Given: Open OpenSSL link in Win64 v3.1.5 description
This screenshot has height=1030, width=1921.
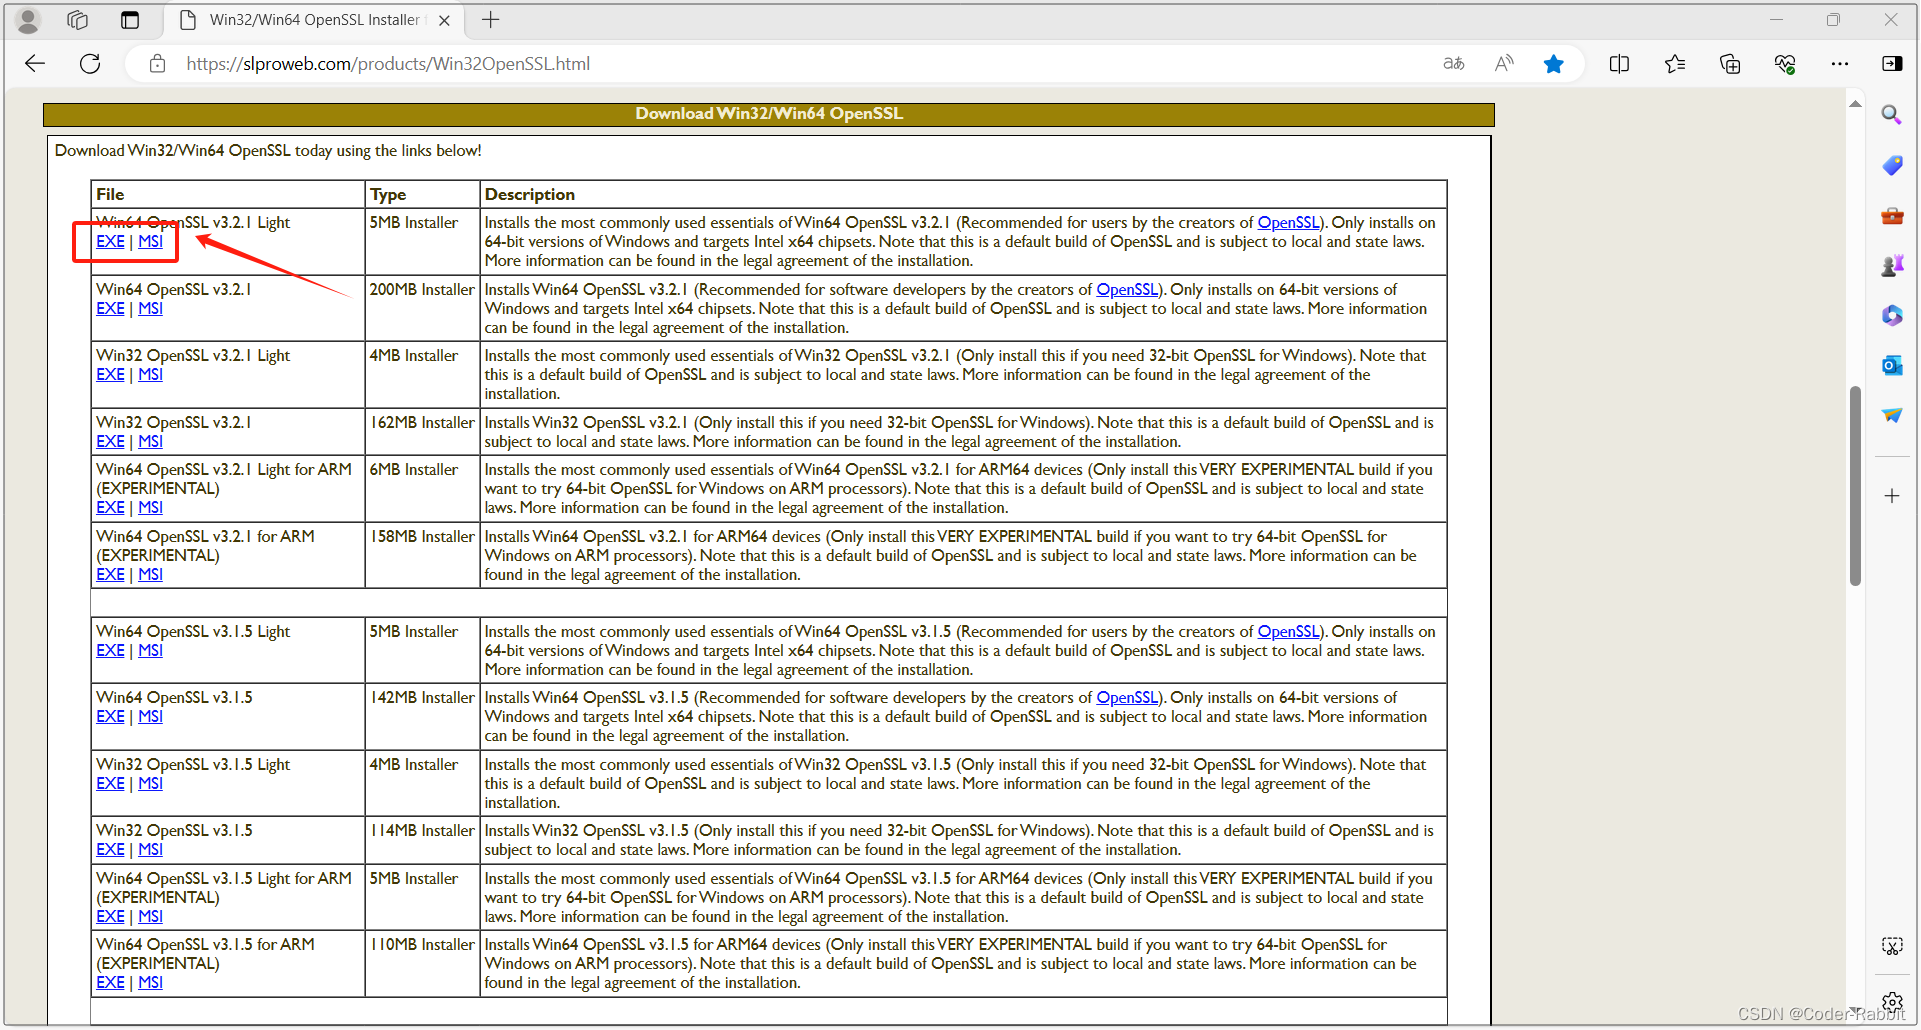Looking at the screenshot, I should tap(1127, 698).
